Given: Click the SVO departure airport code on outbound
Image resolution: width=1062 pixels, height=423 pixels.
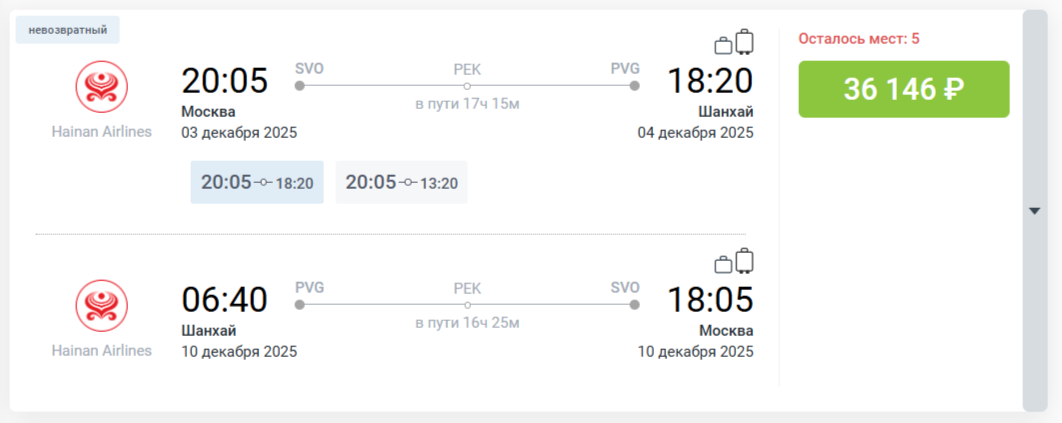Looking at the screenshot, I should point(310,68).
